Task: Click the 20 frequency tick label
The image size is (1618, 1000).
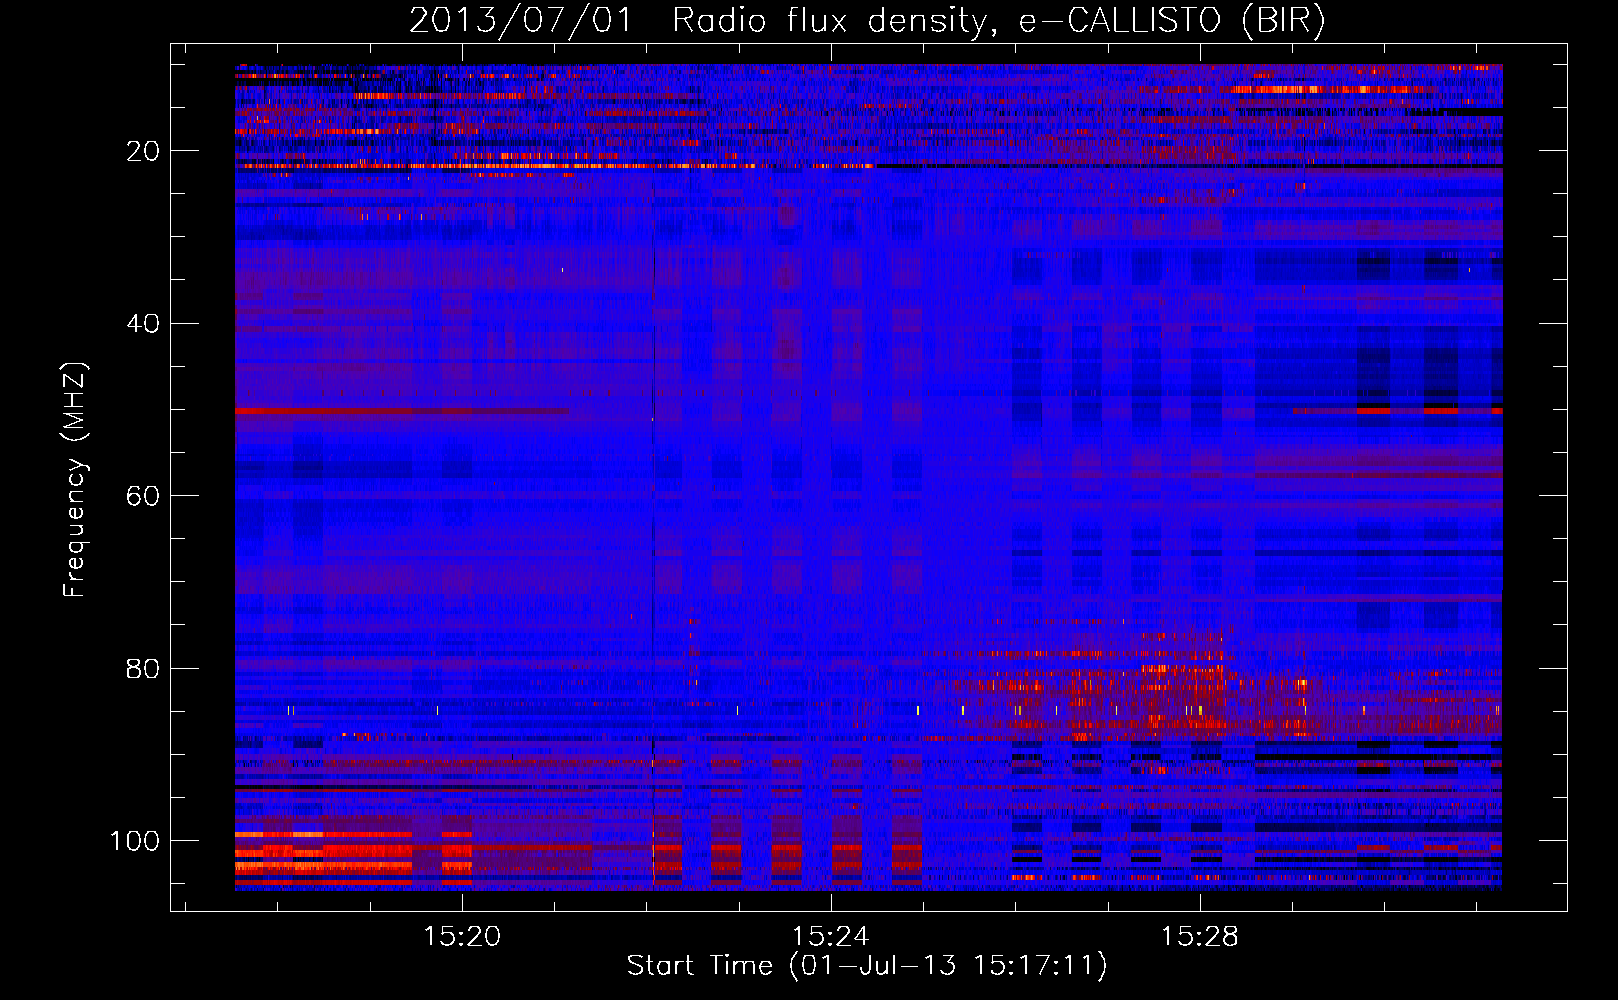Action: point(143,151)
